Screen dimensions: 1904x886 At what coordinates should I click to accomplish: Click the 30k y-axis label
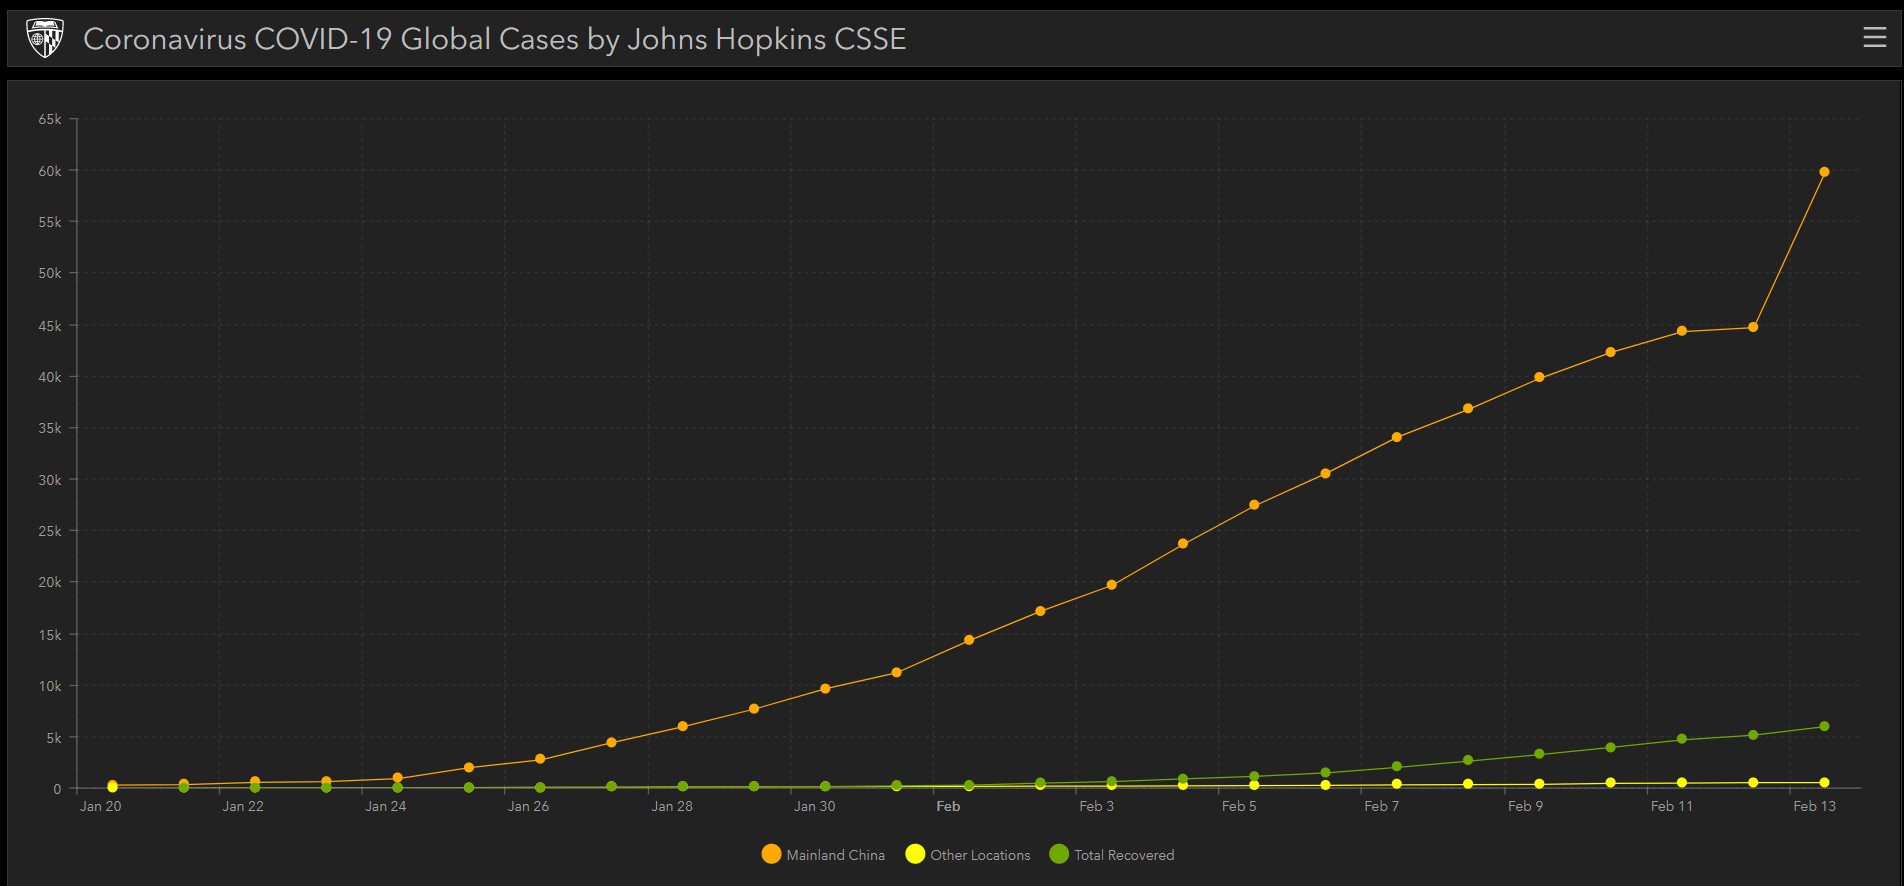pyautogui.click(x=50, y=480)
